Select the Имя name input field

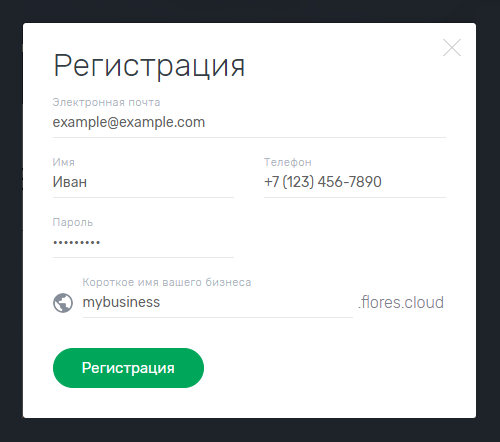pos(143,183)
